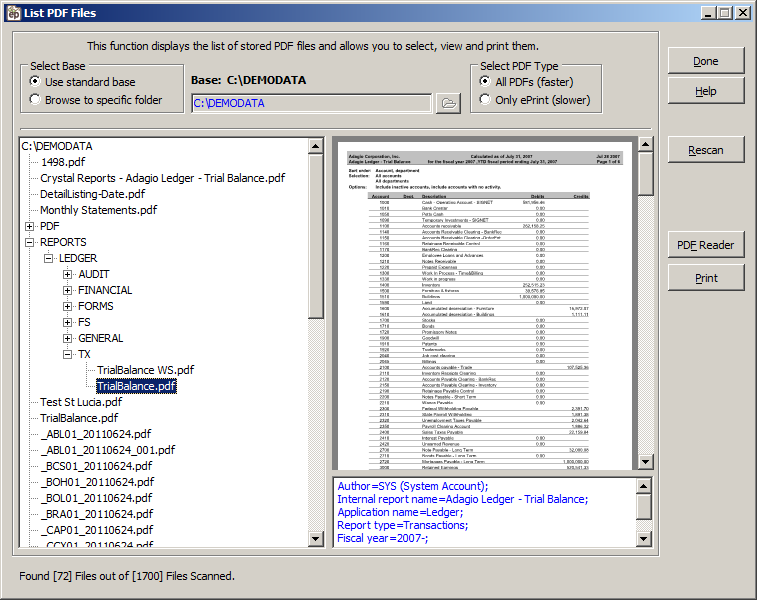Click the Fiscal year=2007 metadata line
The image size is (757, 600).
click(x=382, y=538)
